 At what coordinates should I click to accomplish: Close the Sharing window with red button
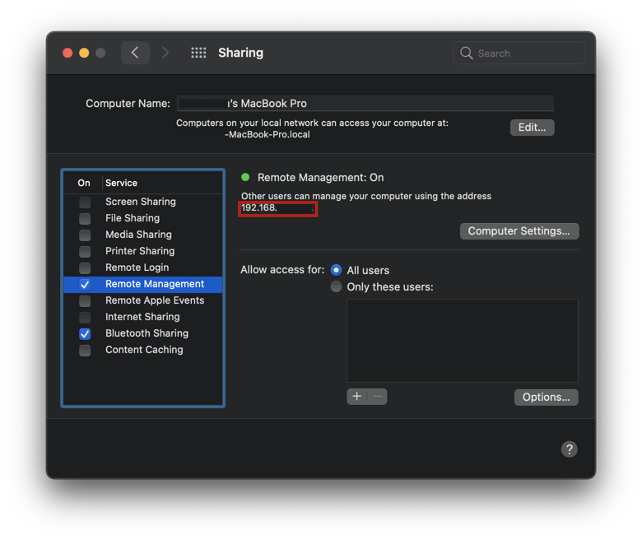(68, 53)
